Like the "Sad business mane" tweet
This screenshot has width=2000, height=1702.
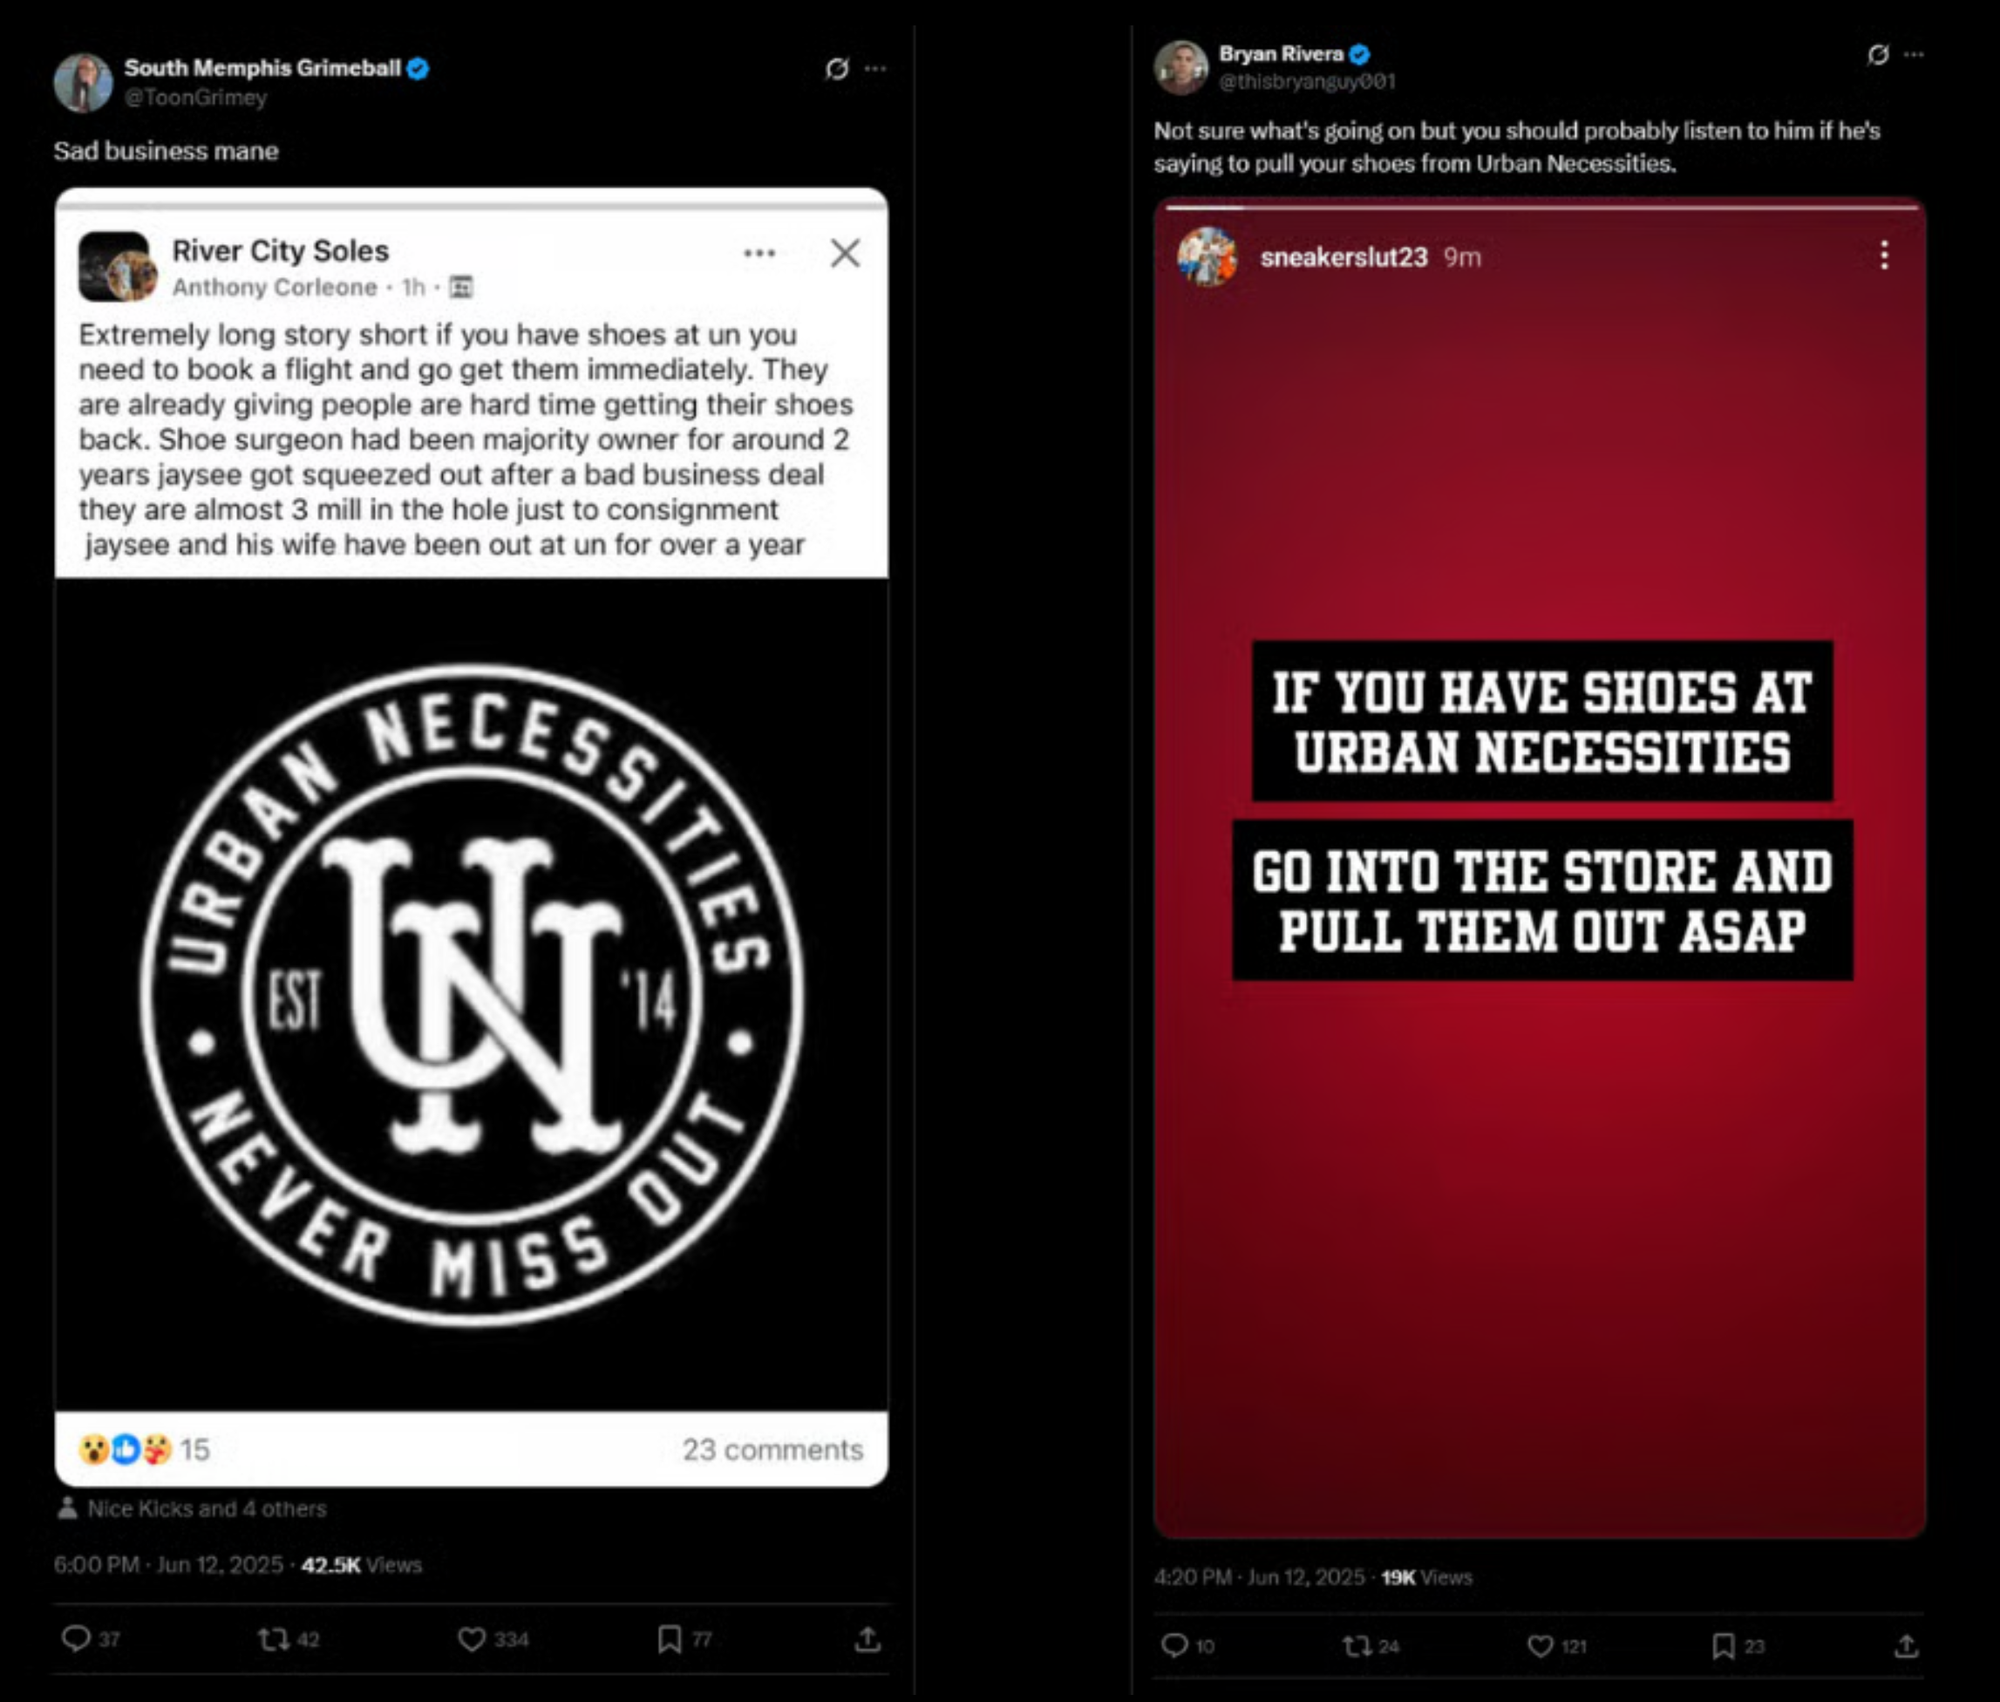[471, 1639]
